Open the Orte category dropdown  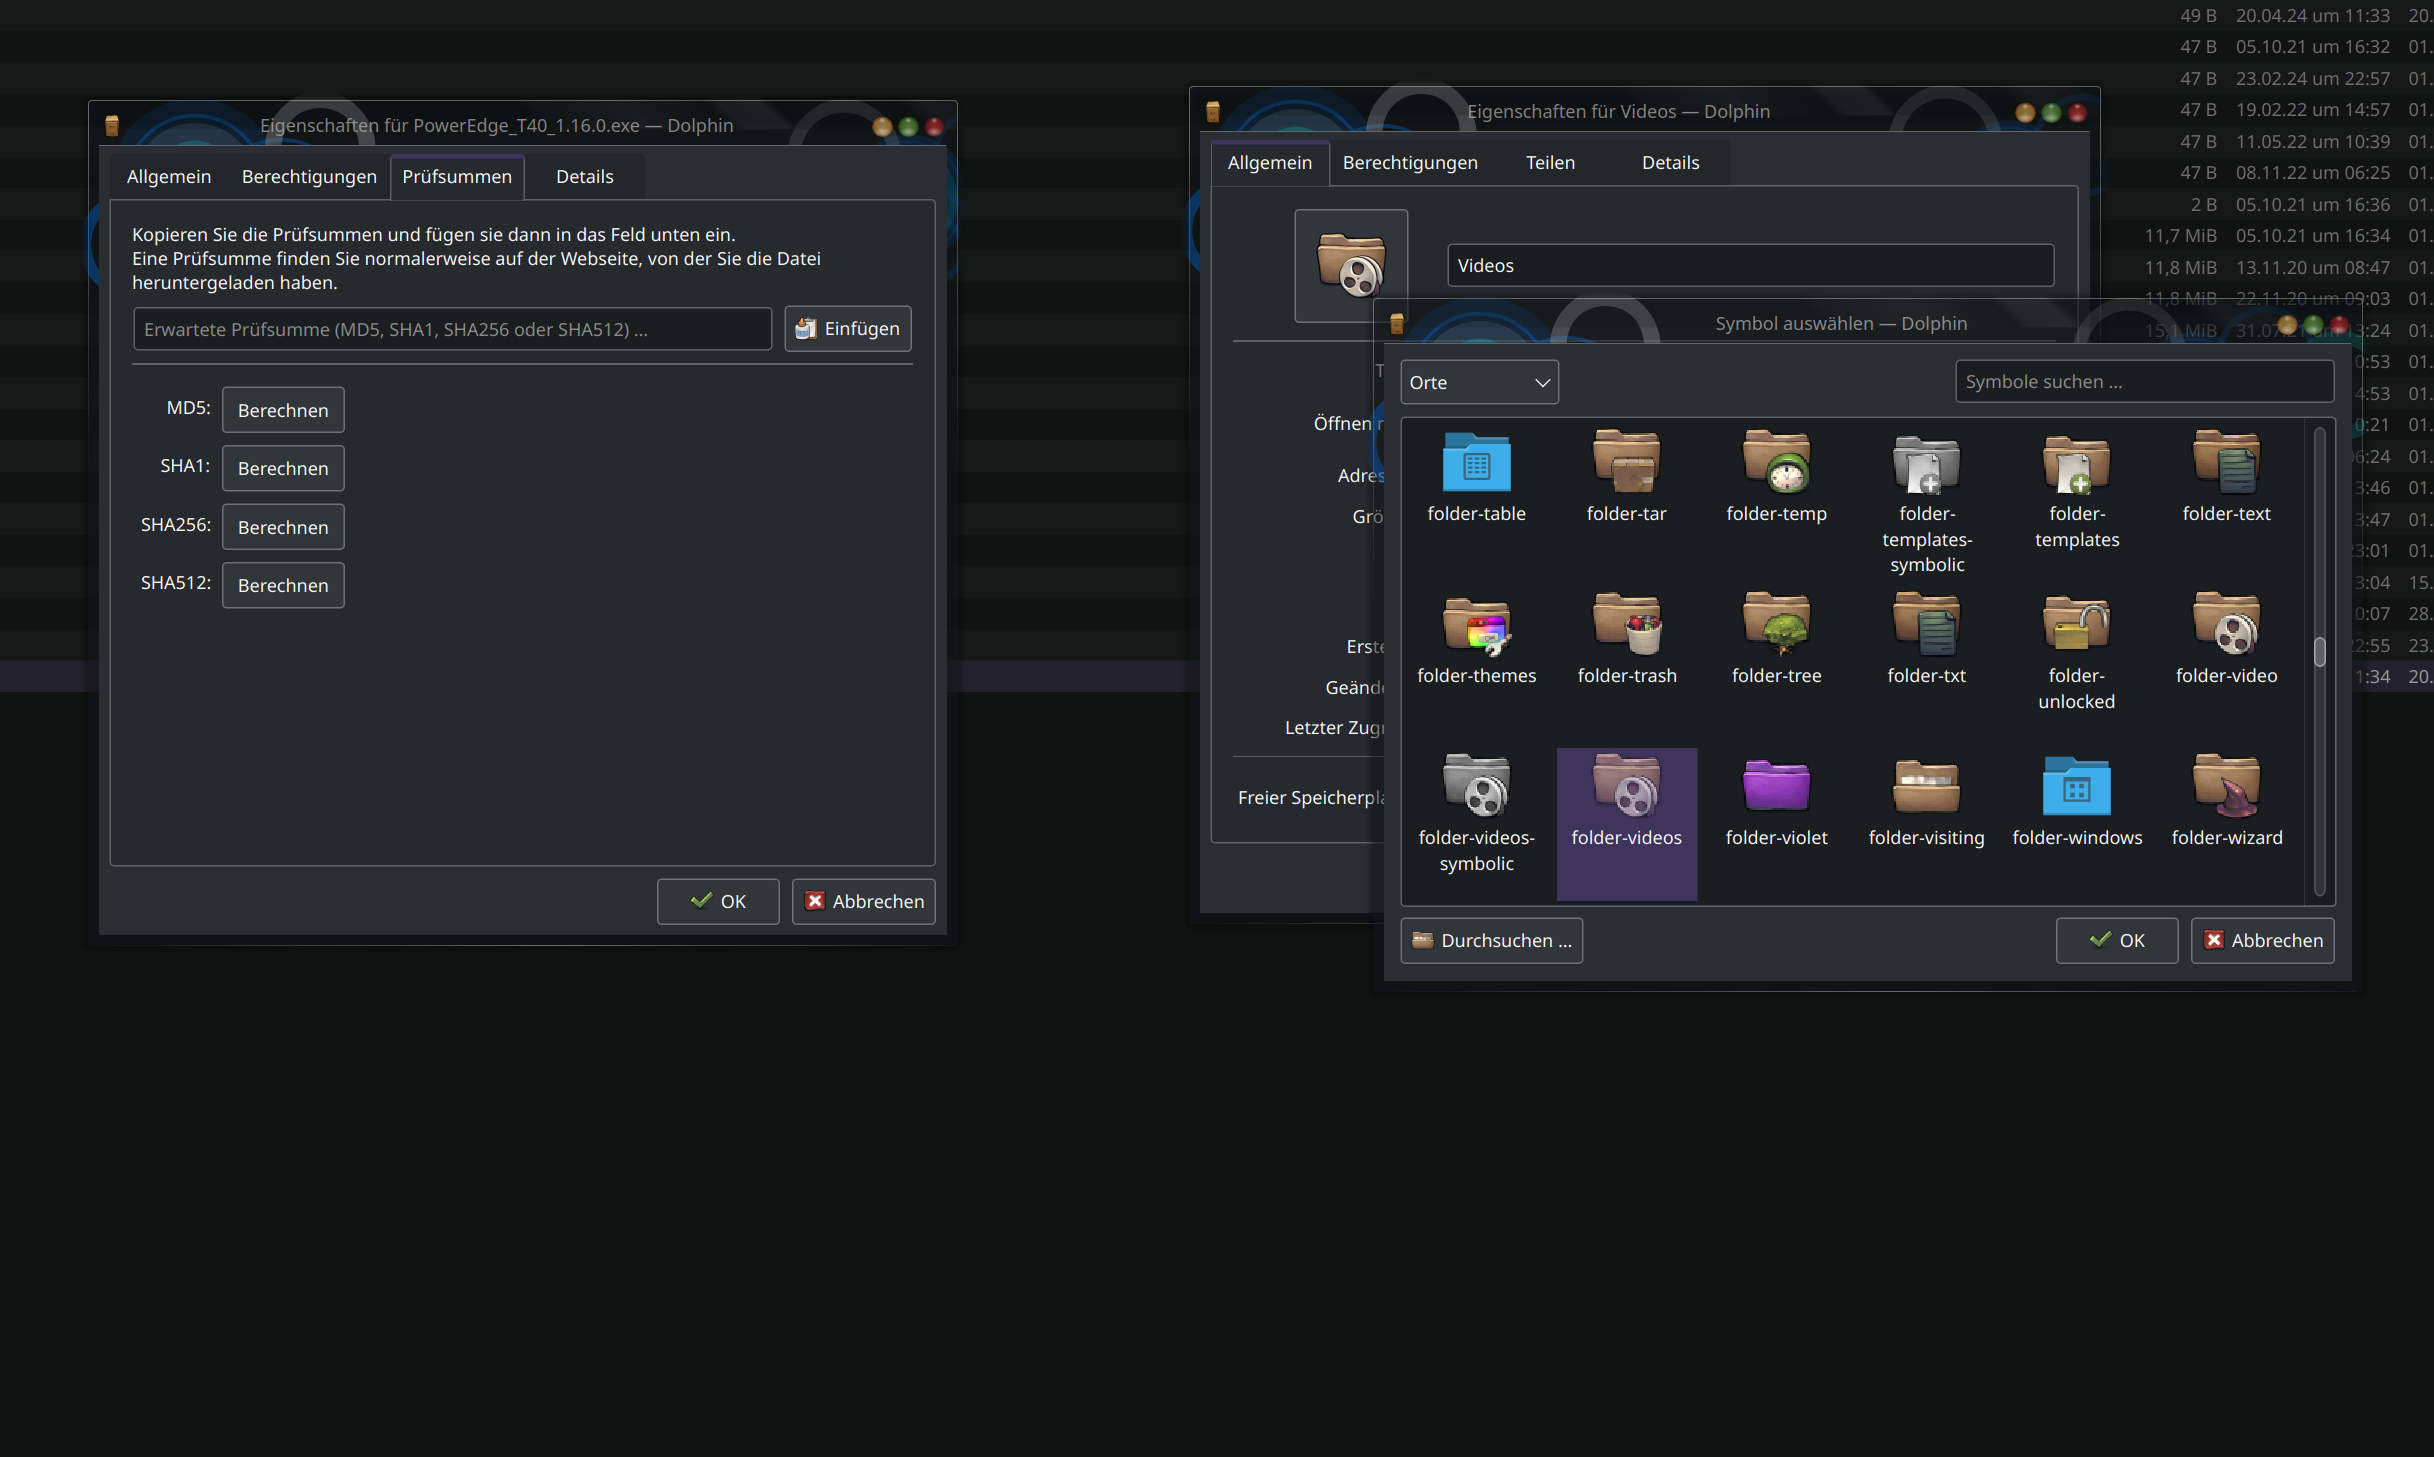(x=1479, y=382)
